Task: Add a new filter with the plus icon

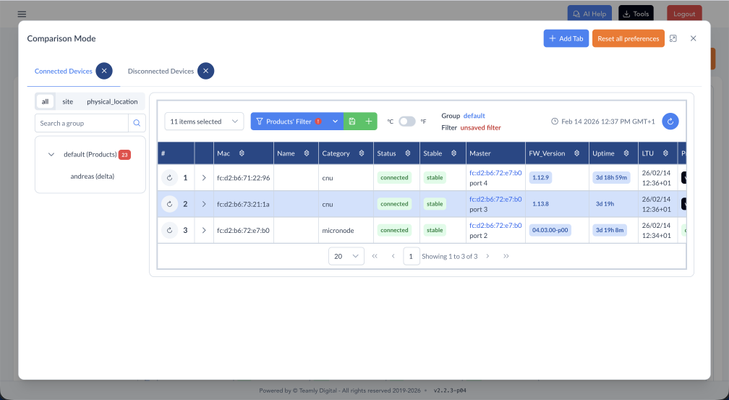Action: 368,122
